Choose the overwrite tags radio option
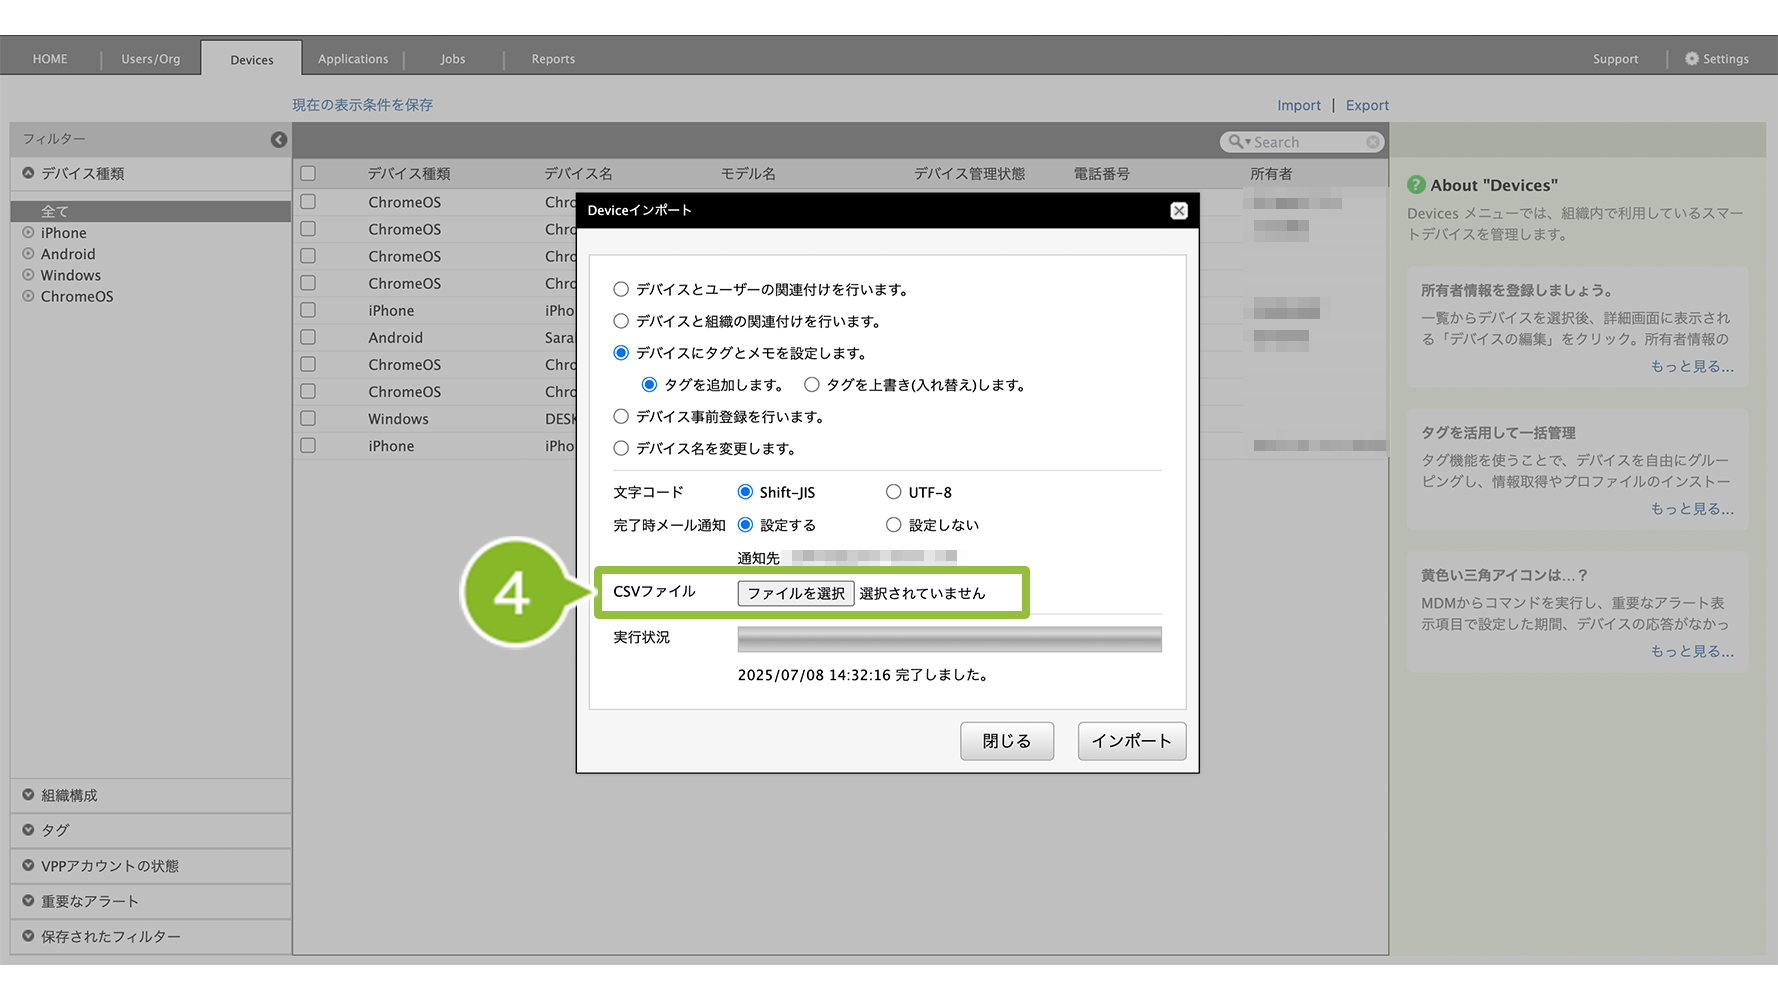 812,385
